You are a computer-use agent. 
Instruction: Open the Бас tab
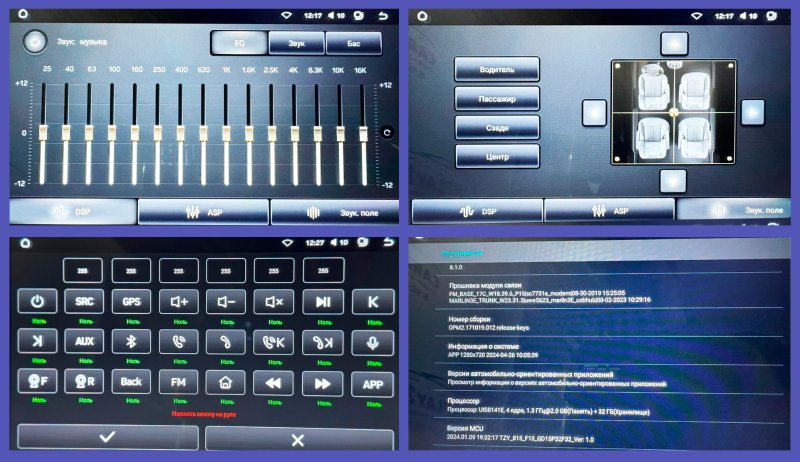coord(355,43)
